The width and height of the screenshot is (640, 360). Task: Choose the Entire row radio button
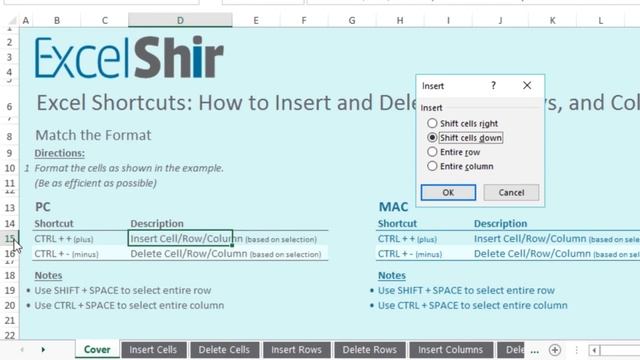(x=453, y=152)
